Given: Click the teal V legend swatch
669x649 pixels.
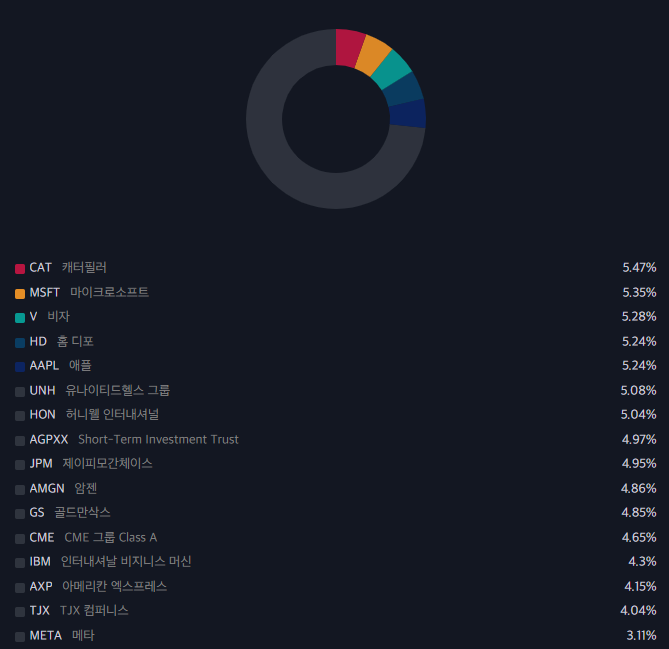Looking at the screenshot, I should (x=20, y=317).
